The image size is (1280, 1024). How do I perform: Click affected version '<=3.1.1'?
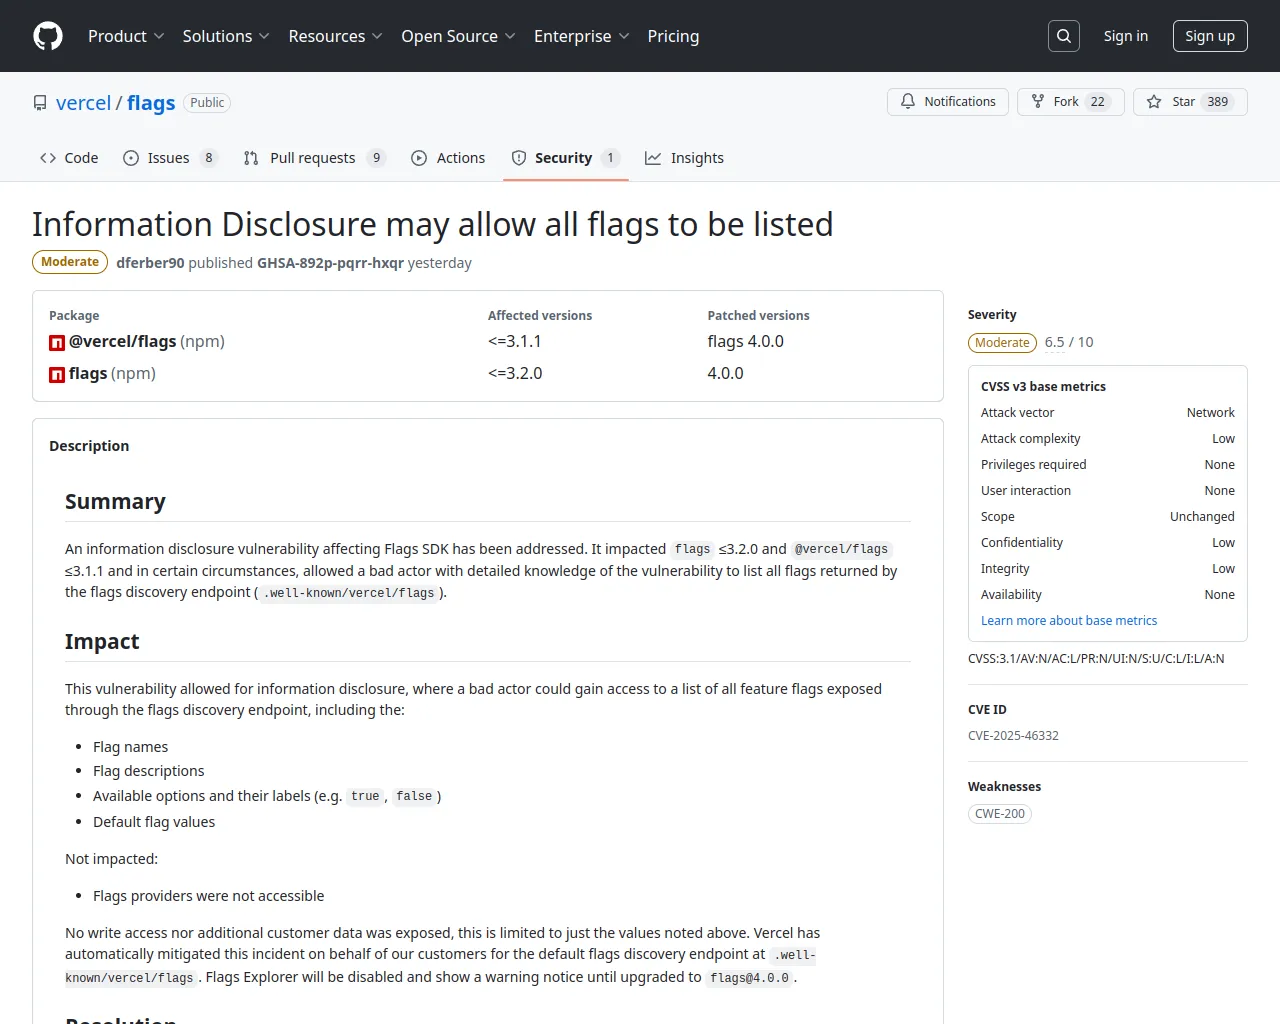click(x=515, y=342)
